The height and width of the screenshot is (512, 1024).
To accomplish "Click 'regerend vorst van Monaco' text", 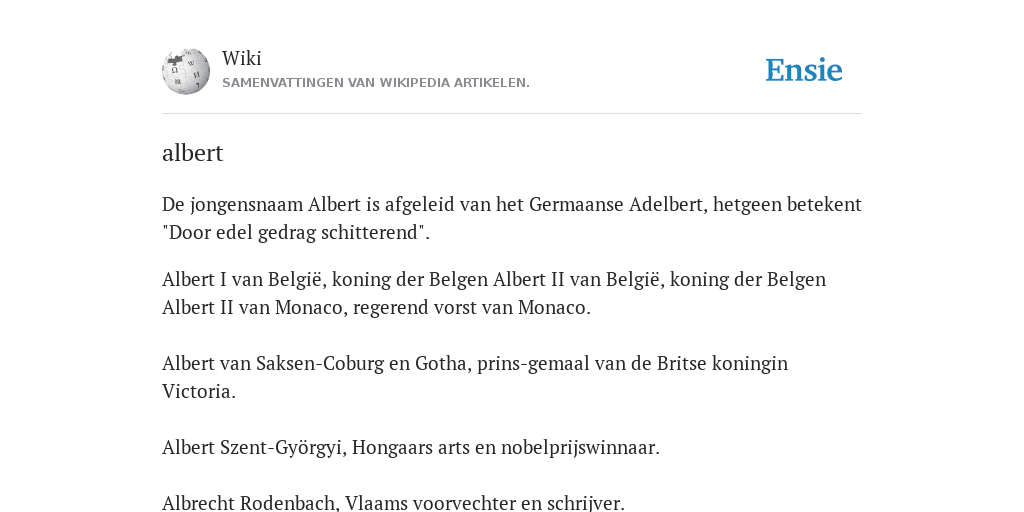I will point(469,308).
